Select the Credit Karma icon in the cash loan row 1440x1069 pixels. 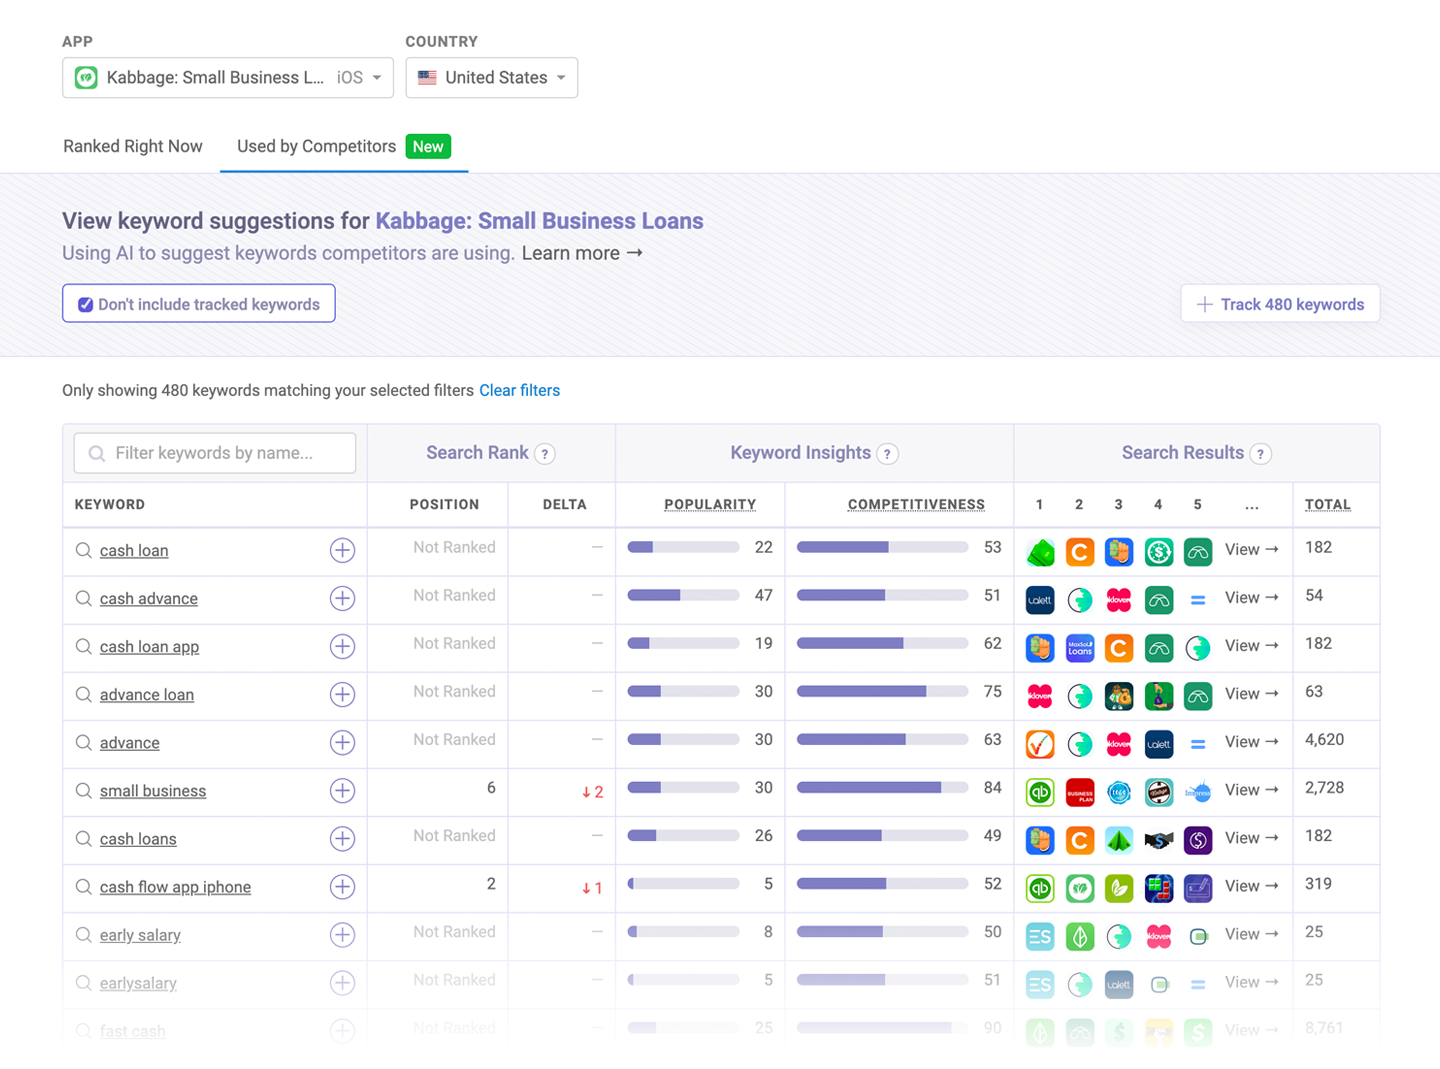(x=1080, y=551)
